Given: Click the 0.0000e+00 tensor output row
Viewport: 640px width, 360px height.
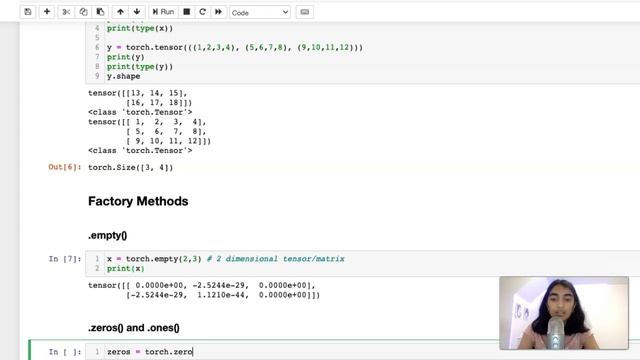Looking at the screenshot, I should coord(202,285).
